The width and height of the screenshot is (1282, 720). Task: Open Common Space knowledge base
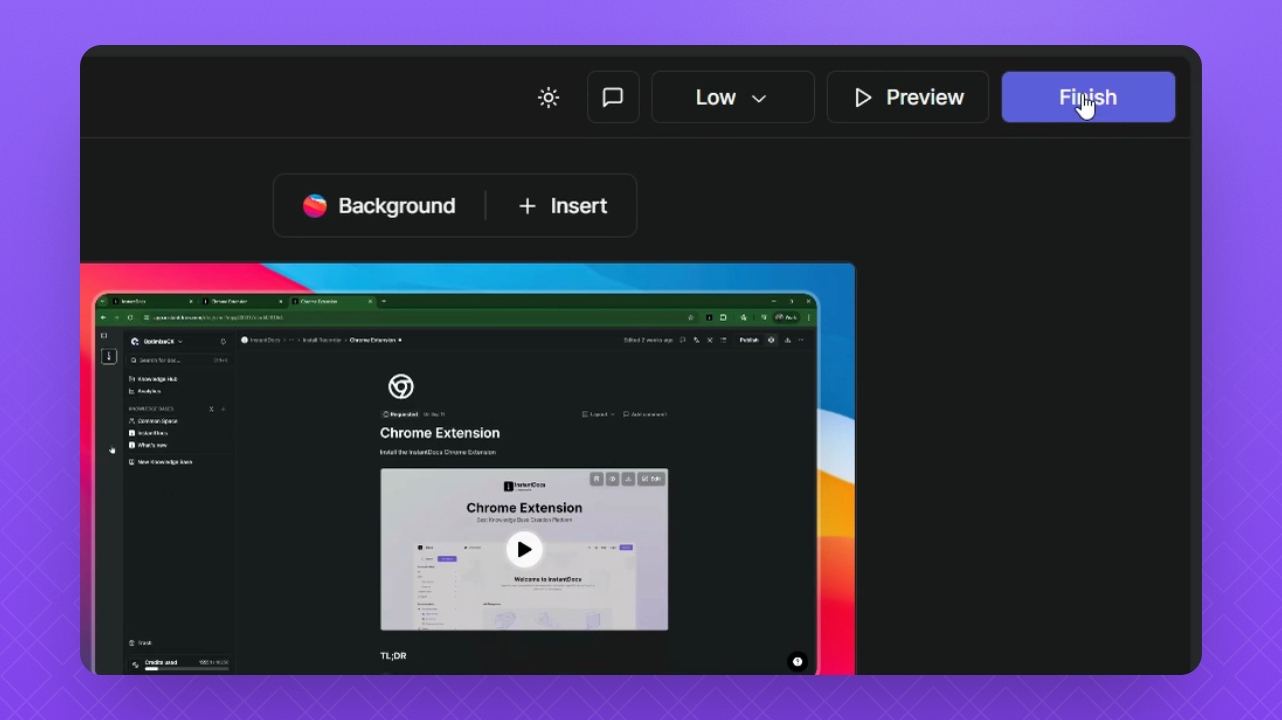(x=153, y=421)
